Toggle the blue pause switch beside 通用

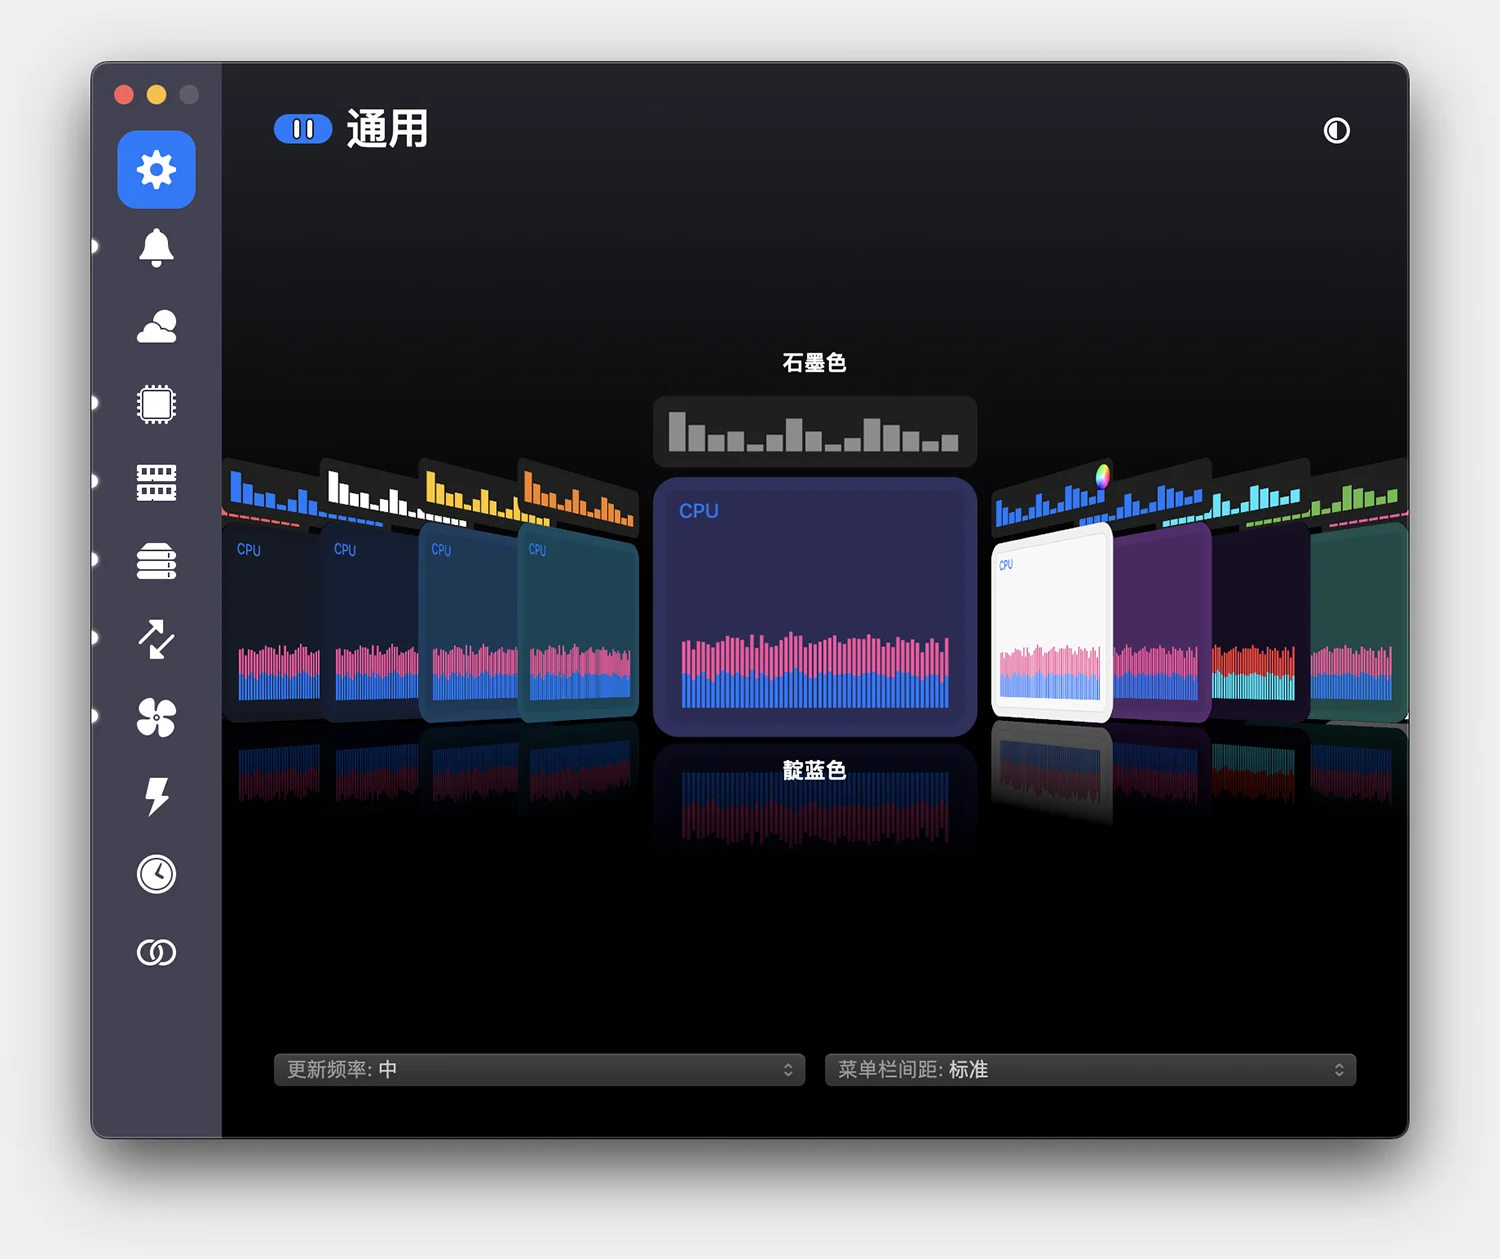(x=303, y=129)
